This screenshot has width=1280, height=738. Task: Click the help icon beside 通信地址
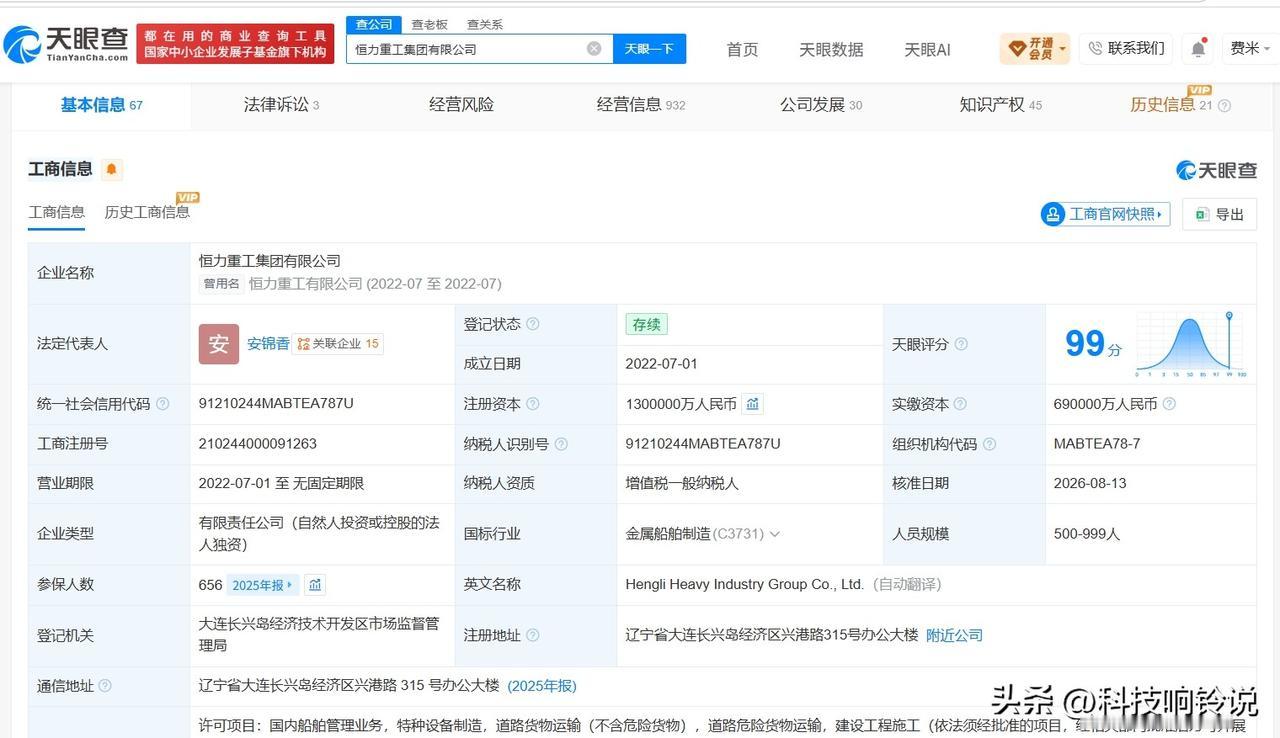pyautogui.click(x=105, y=686)
